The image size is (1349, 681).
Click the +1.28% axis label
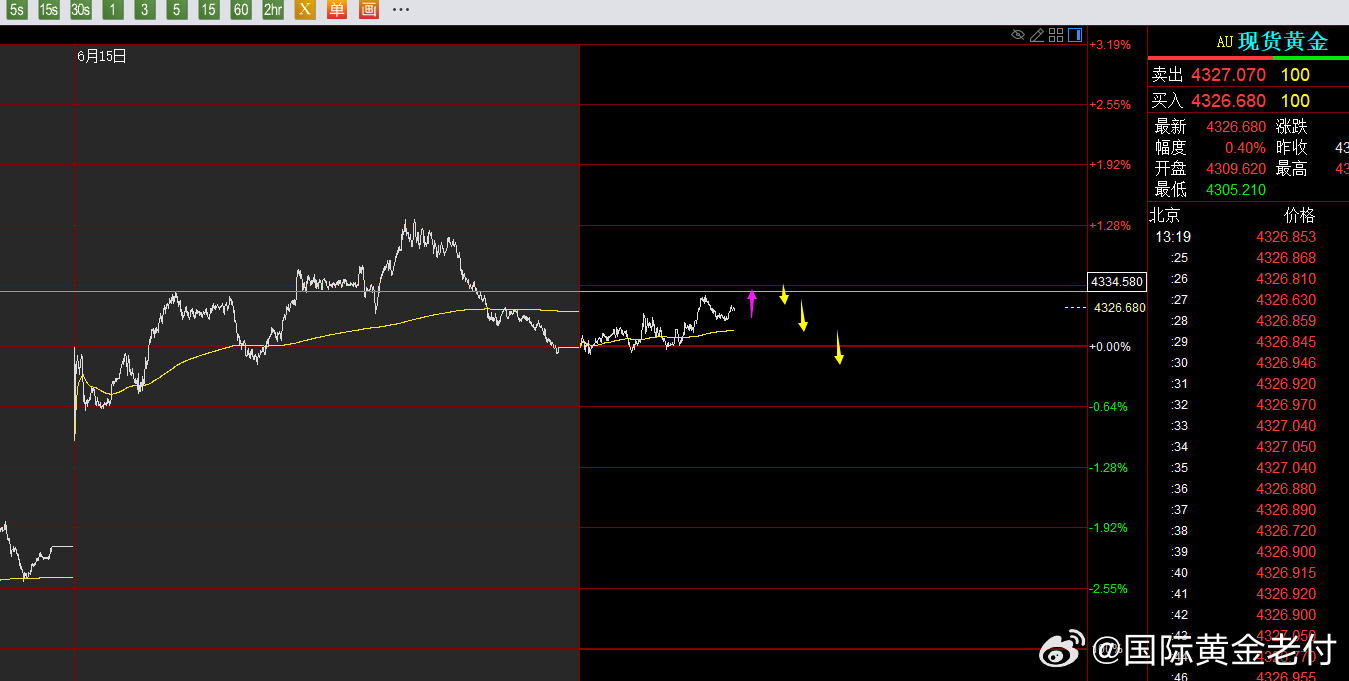pos(1110,226)
